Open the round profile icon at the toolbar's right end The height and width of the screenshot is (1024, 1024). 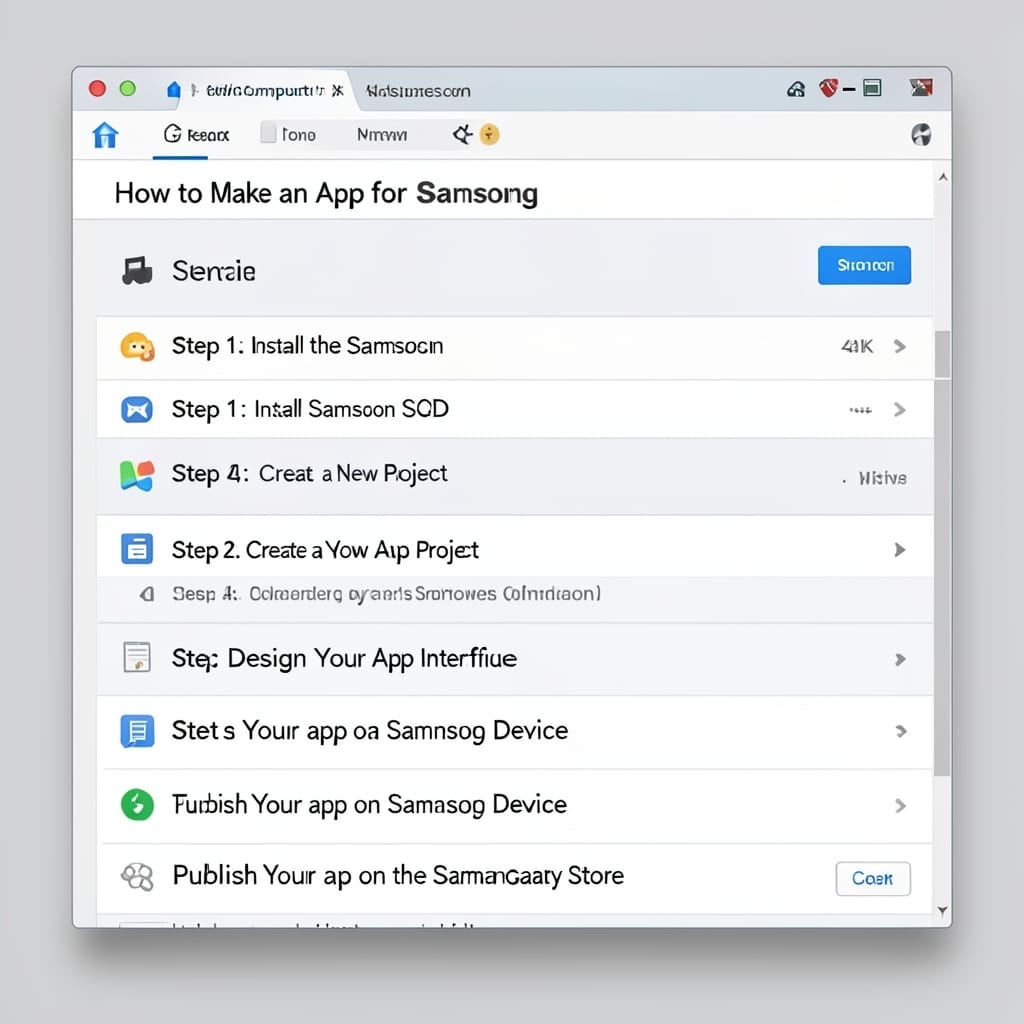921,135
